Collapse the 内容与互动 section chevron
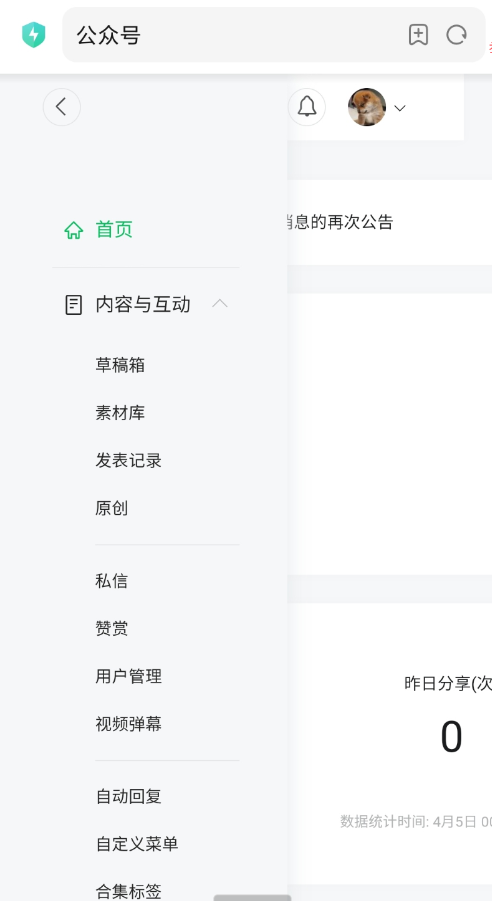This screenshot has height=901, width=492. [220, 303]
